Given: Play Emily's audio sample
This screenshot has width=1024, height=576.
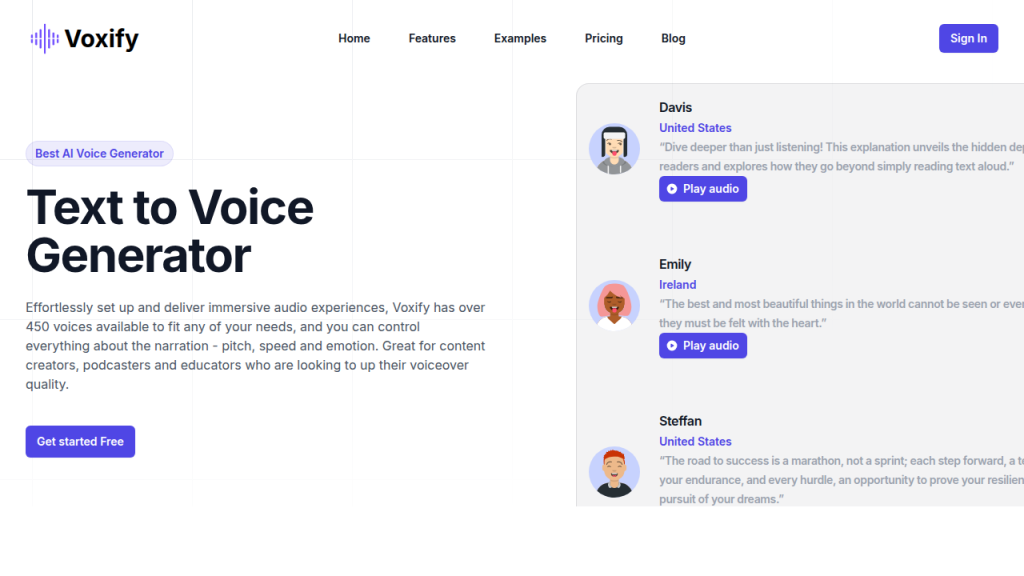Looking at the screenshot, I should click(x=703, y=345).
